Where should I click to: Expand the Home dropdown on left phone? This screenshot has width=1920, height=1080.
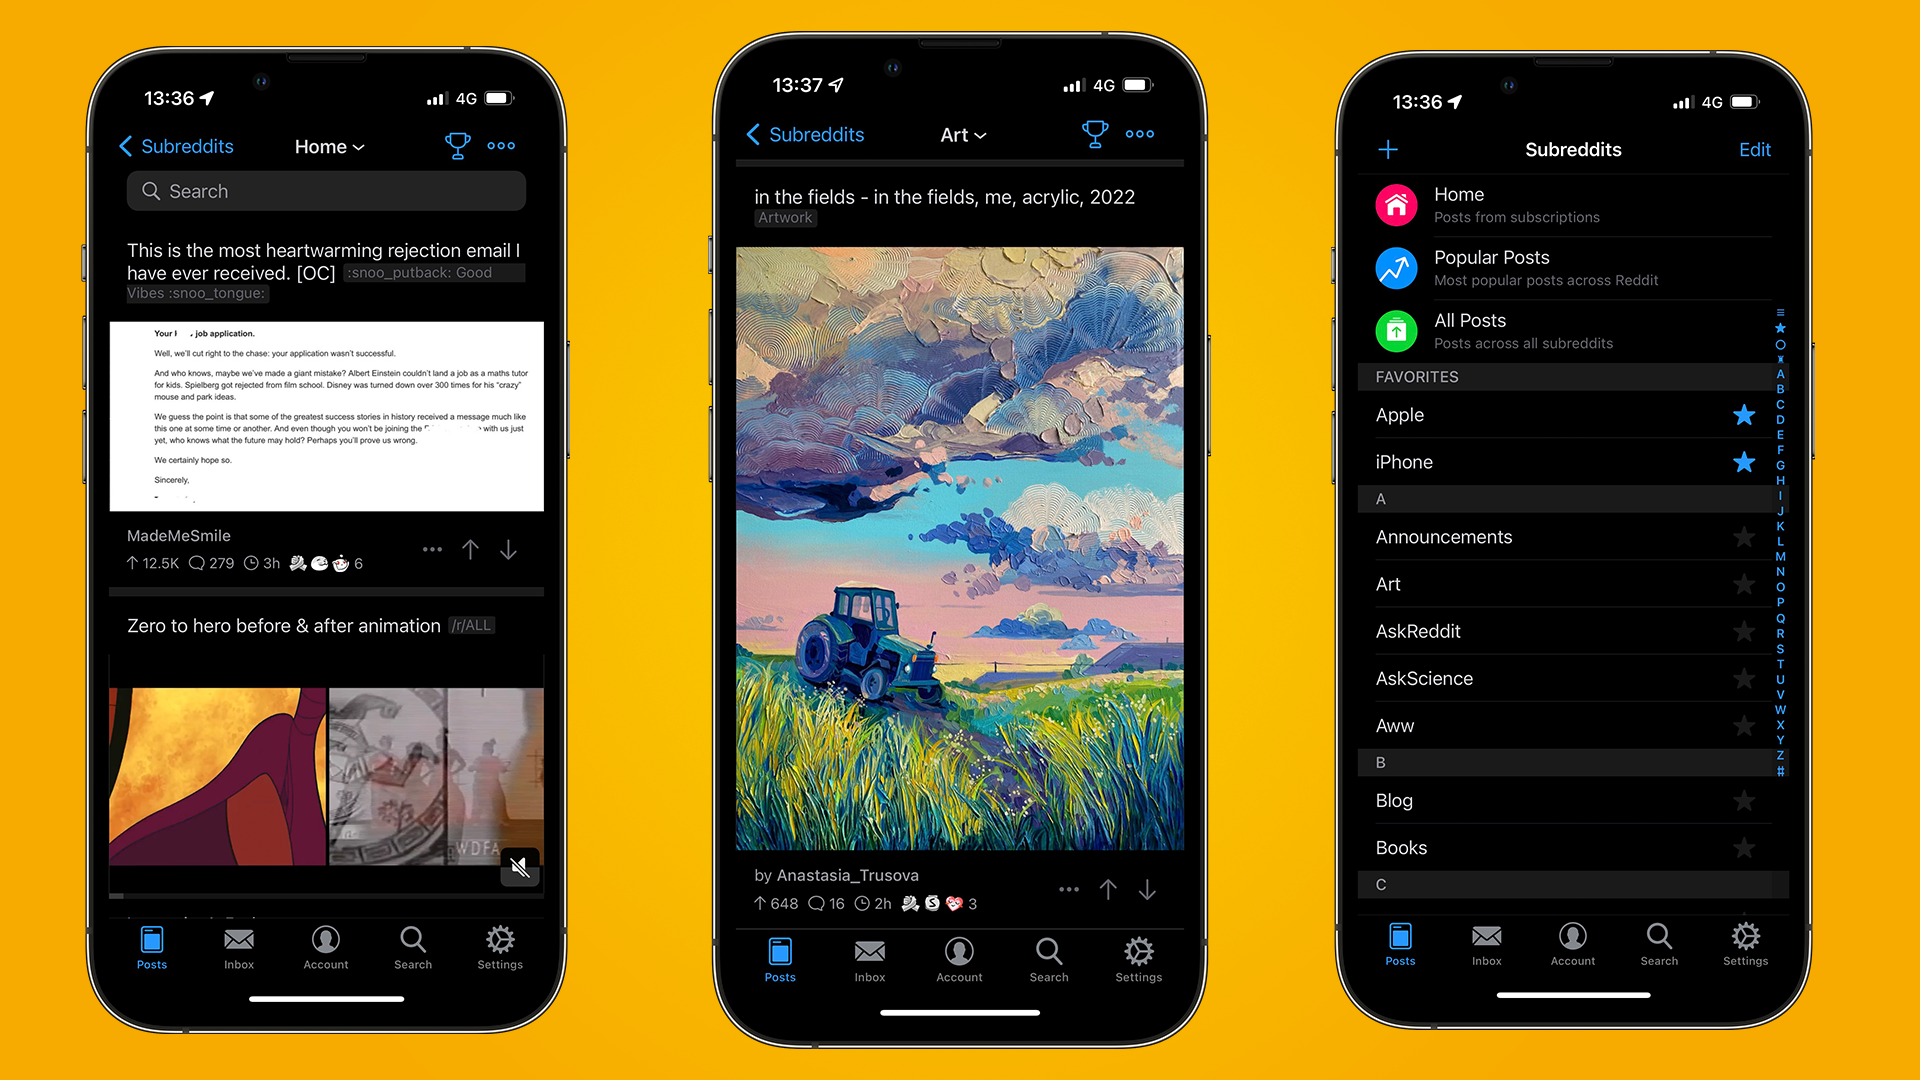pyautogui.click(x=328, y=146)
